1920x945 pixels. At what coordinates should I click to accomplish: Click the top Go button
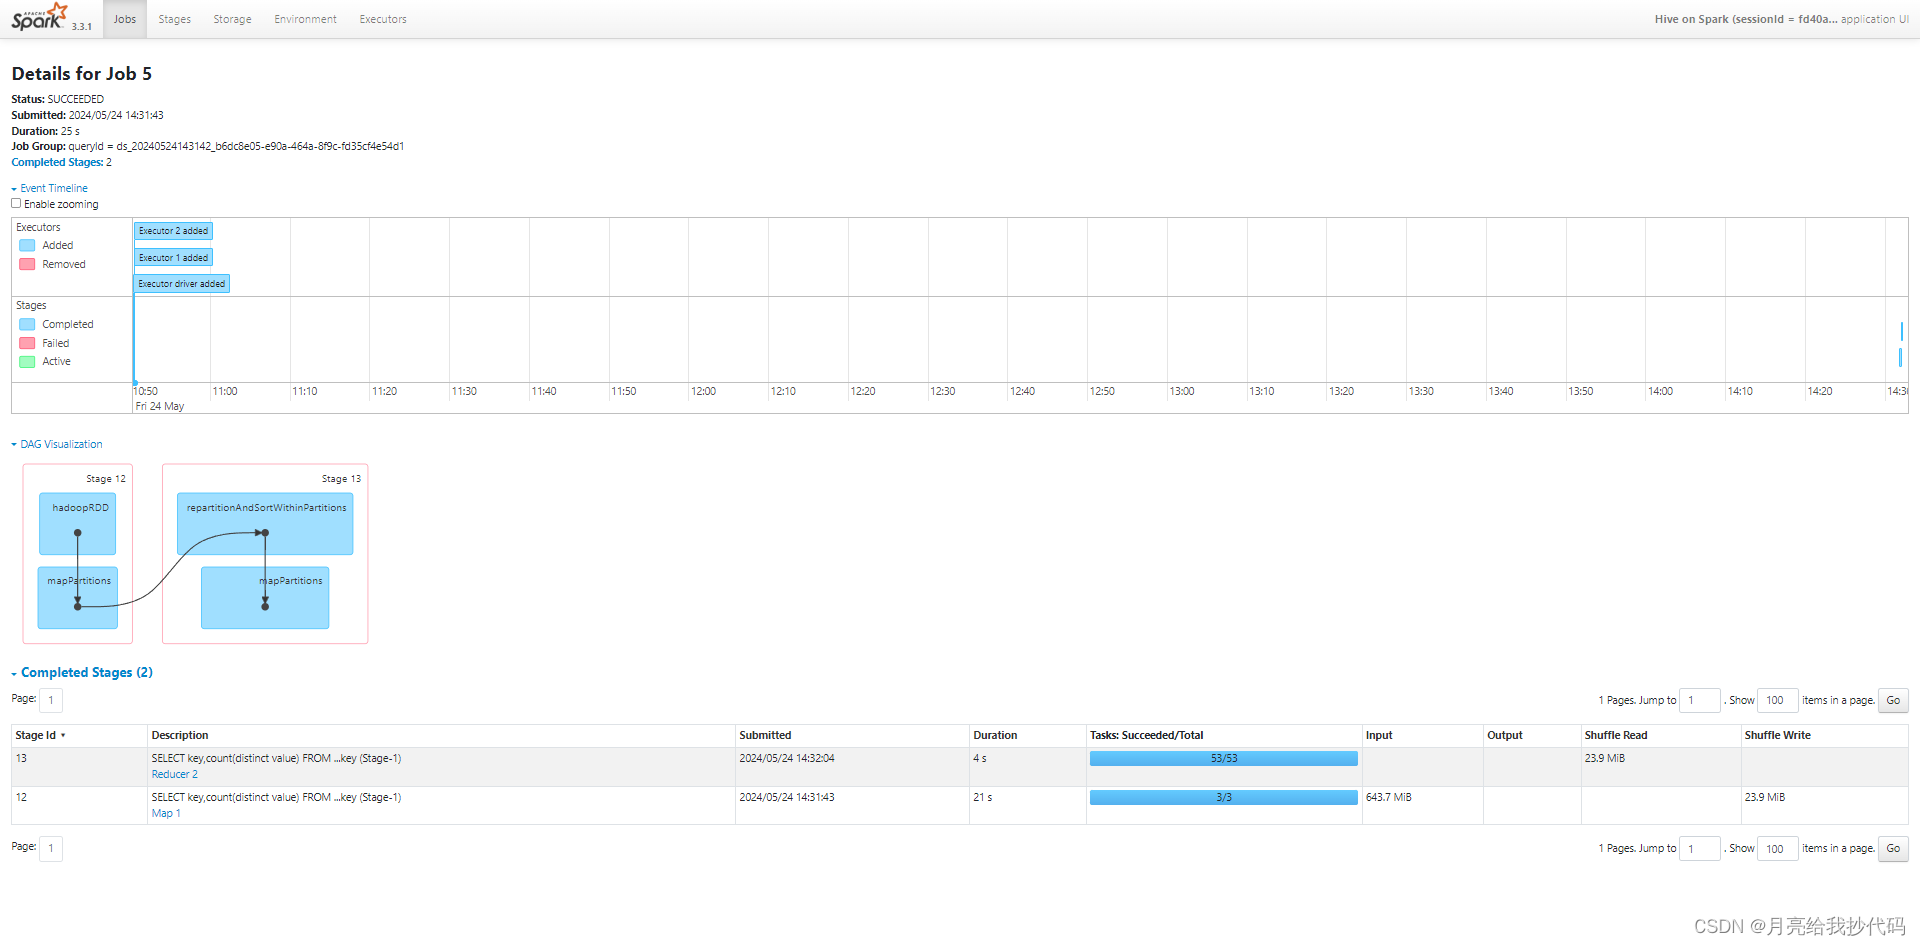point(1893,700)
